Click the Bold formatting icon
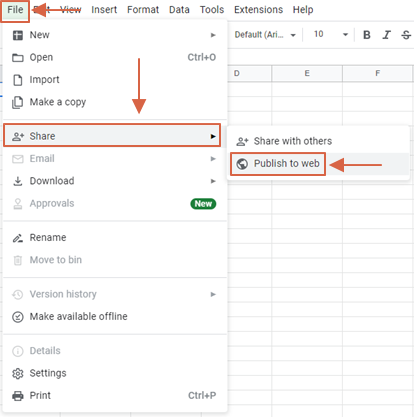 pos(367,35)
